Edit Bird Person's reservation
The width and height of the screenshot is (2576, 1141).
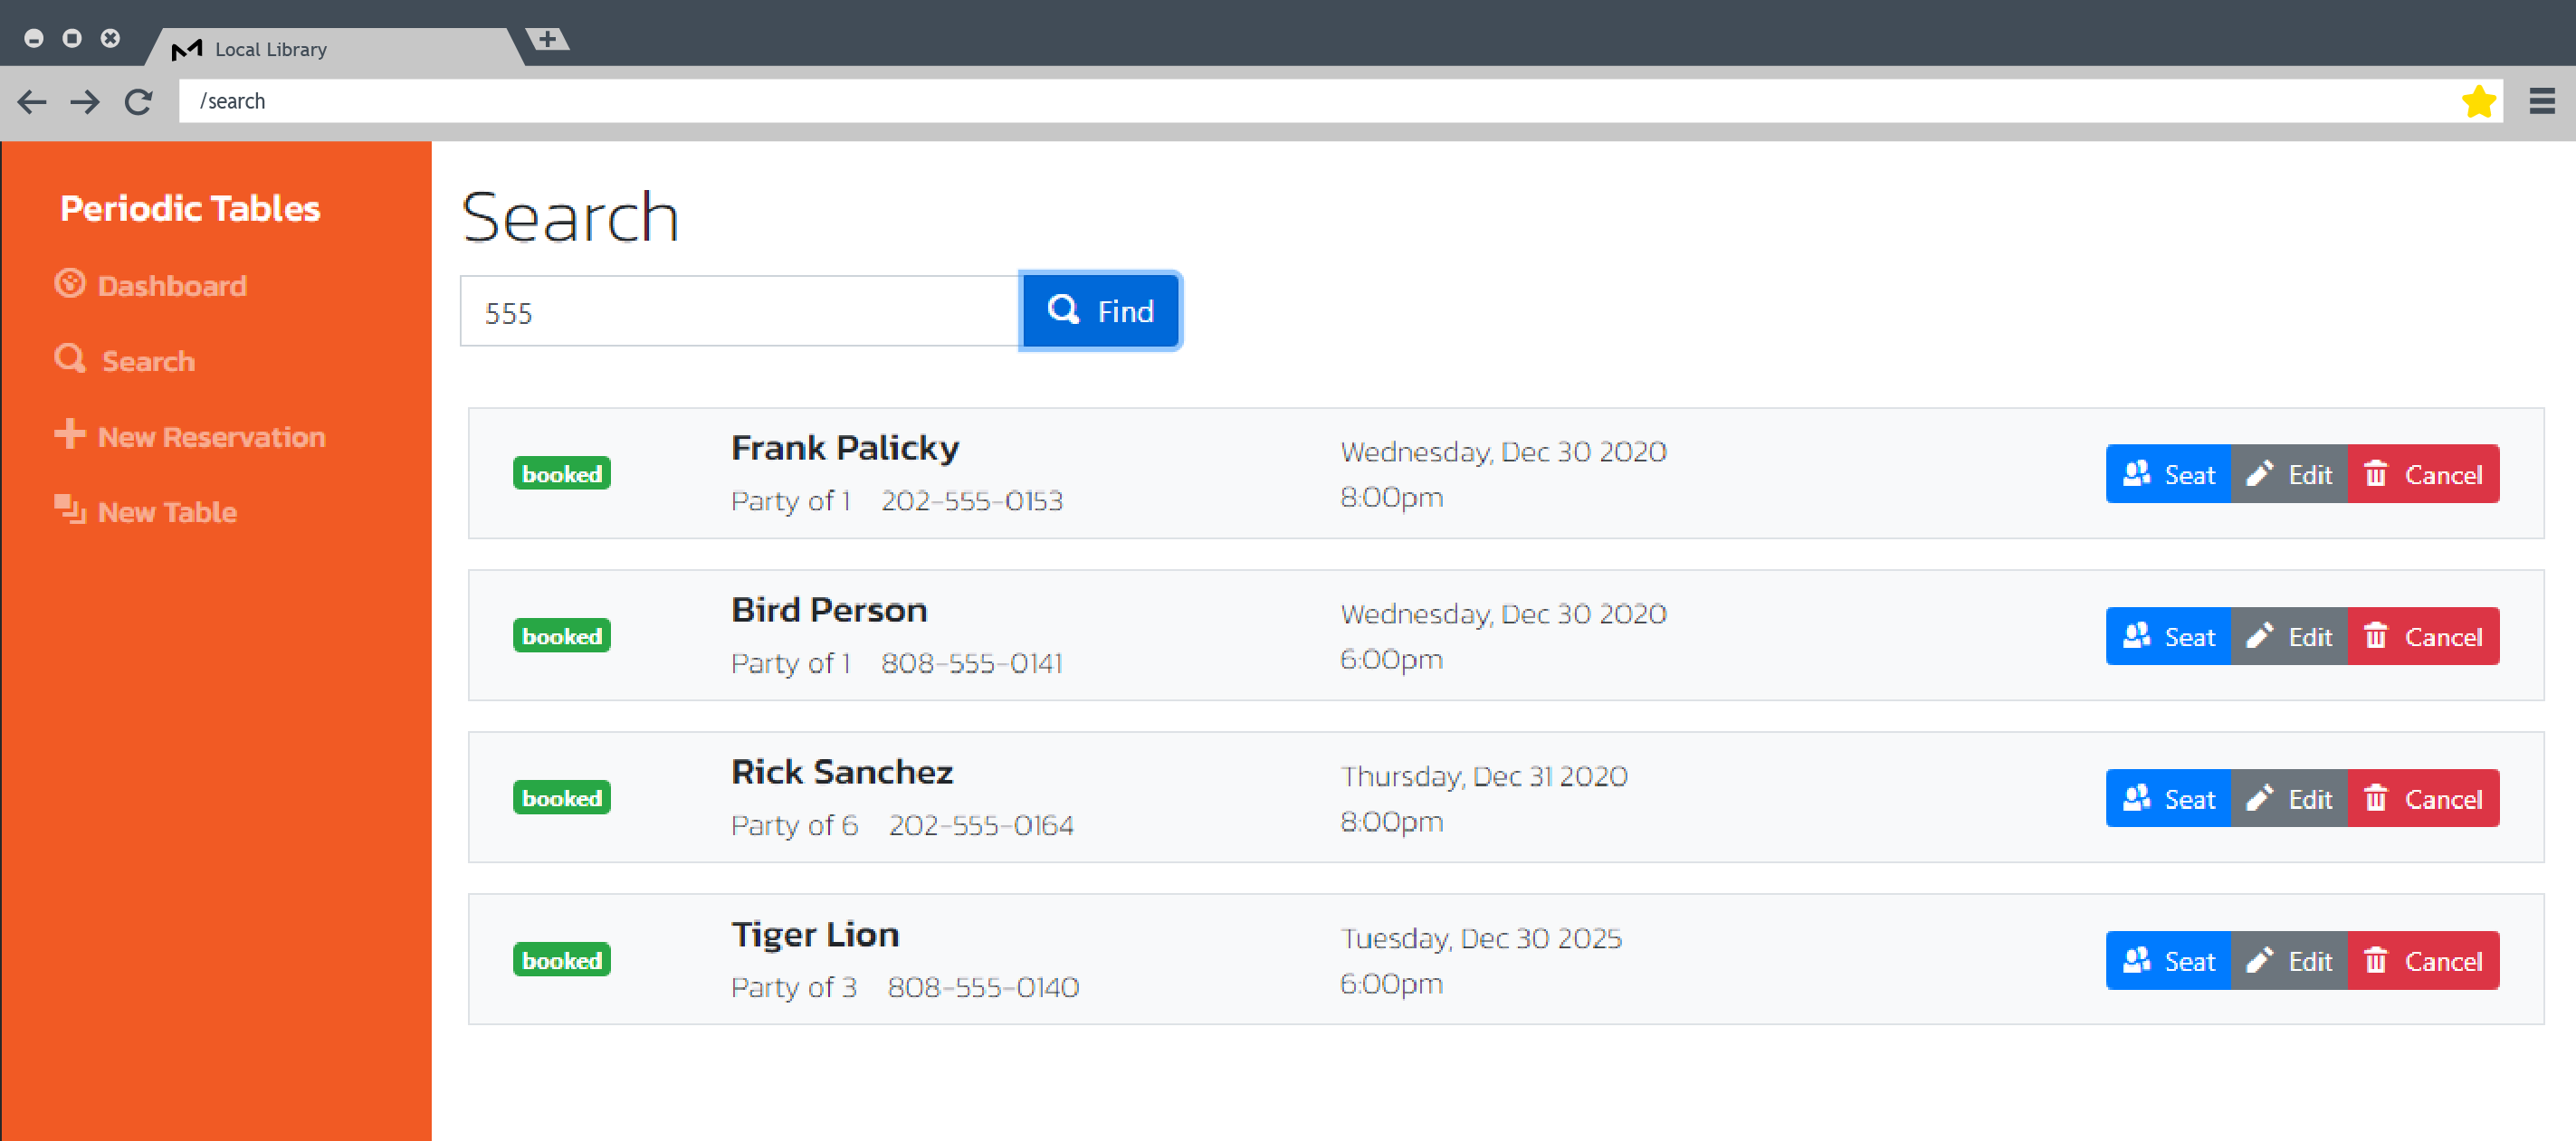click(x=2288, y=636)
